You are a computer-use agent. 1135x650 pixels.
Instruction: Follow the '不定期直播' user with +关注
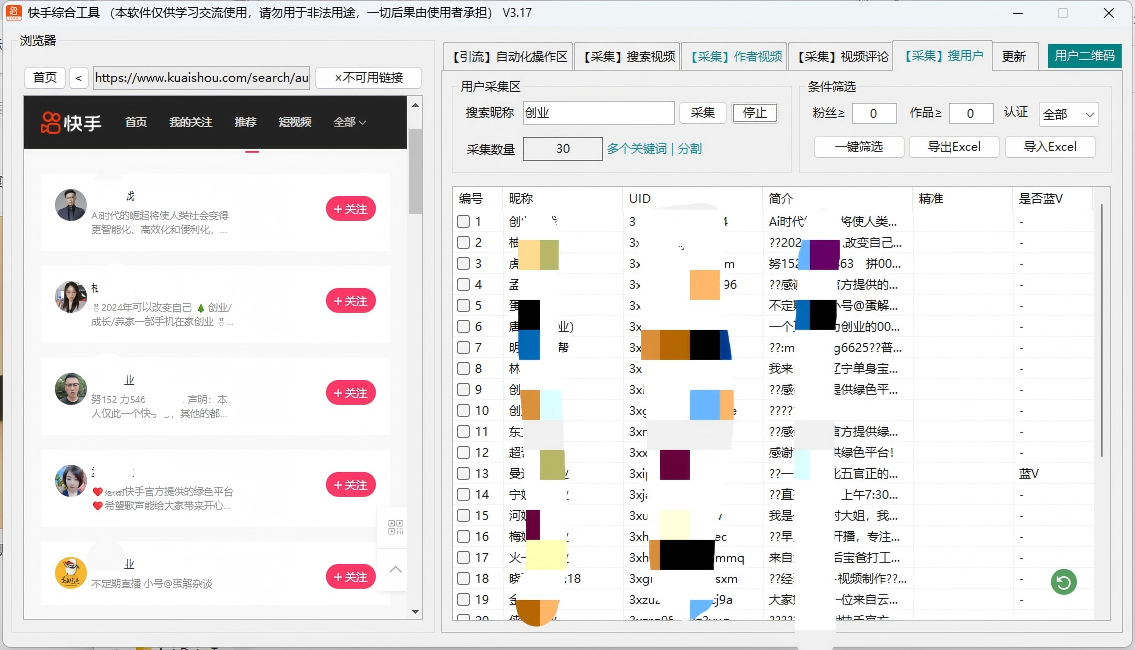[350, 576]
